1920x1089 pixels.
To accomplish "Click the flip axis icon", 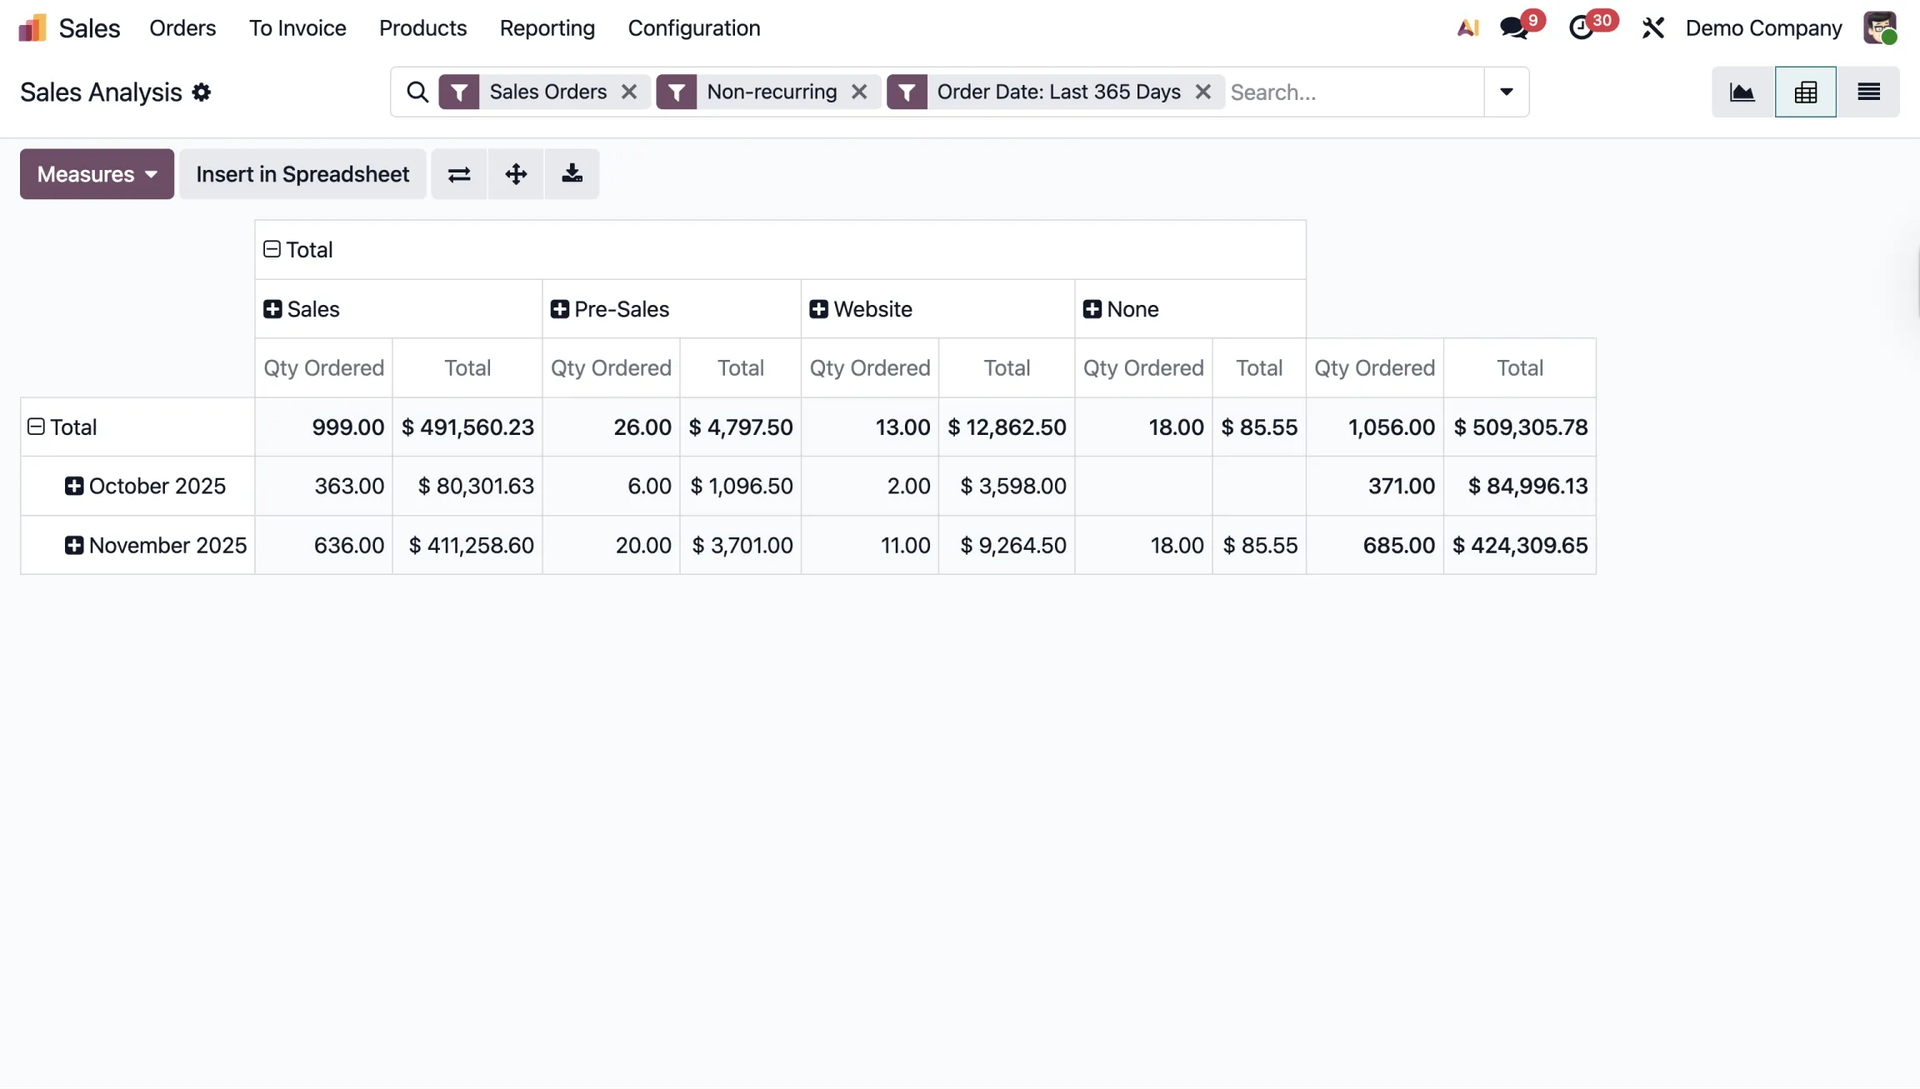I will pyautogui.click(x=459, y=174).
